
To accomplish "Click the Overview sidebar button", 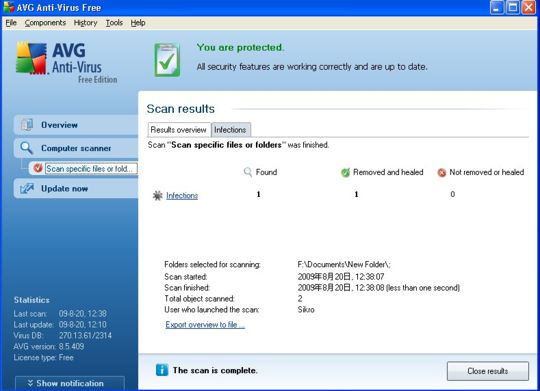I will (x=76, y=125).
